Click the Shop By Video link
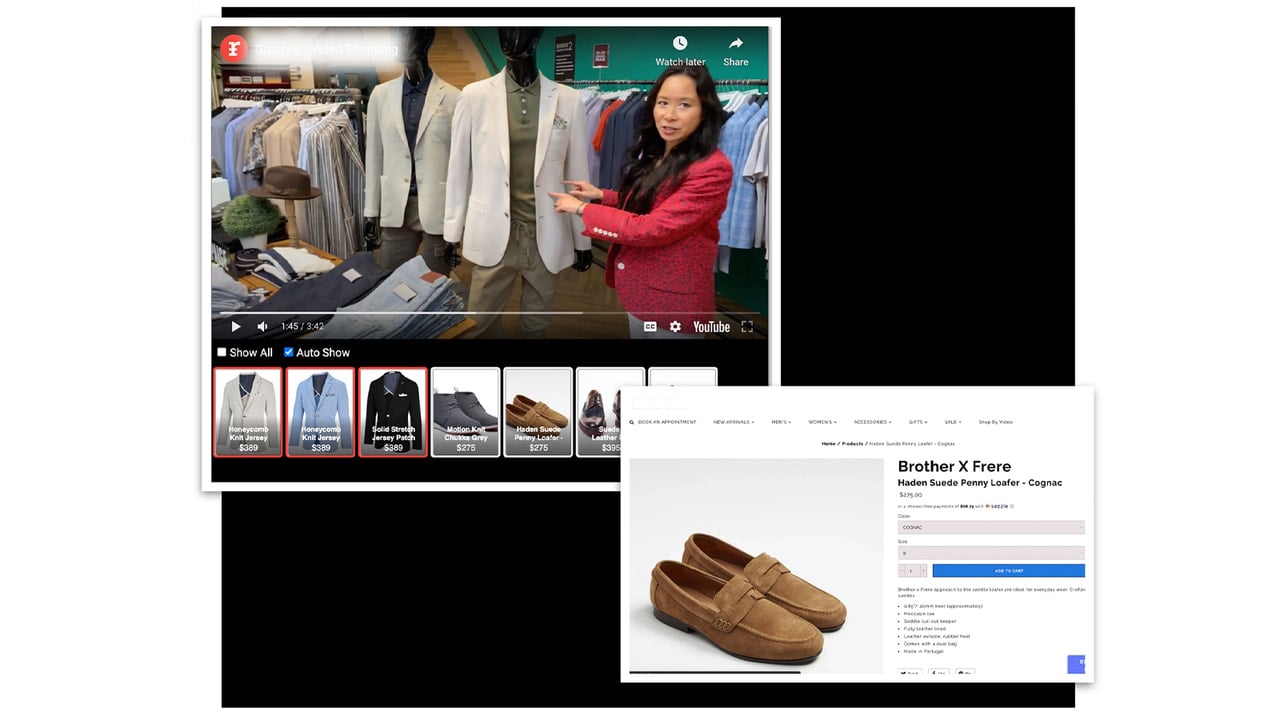1280x720 pixels. [x=995, y=422]
